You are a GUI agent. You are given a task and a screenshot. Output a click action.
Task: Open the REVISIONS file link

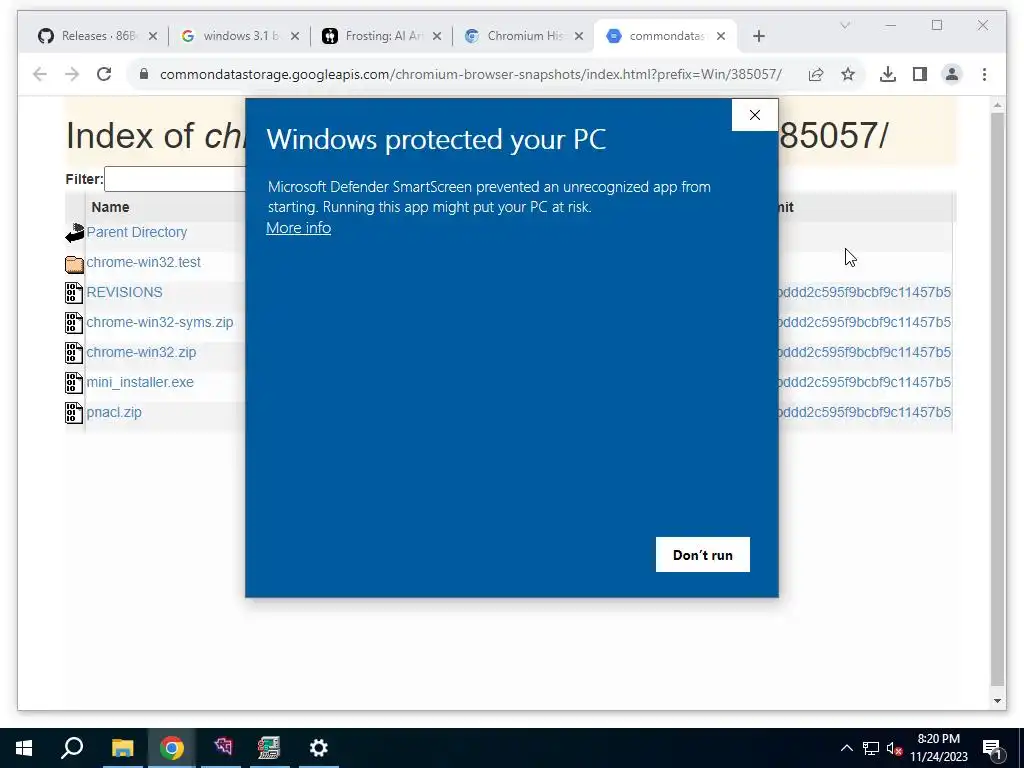point(124,293)
